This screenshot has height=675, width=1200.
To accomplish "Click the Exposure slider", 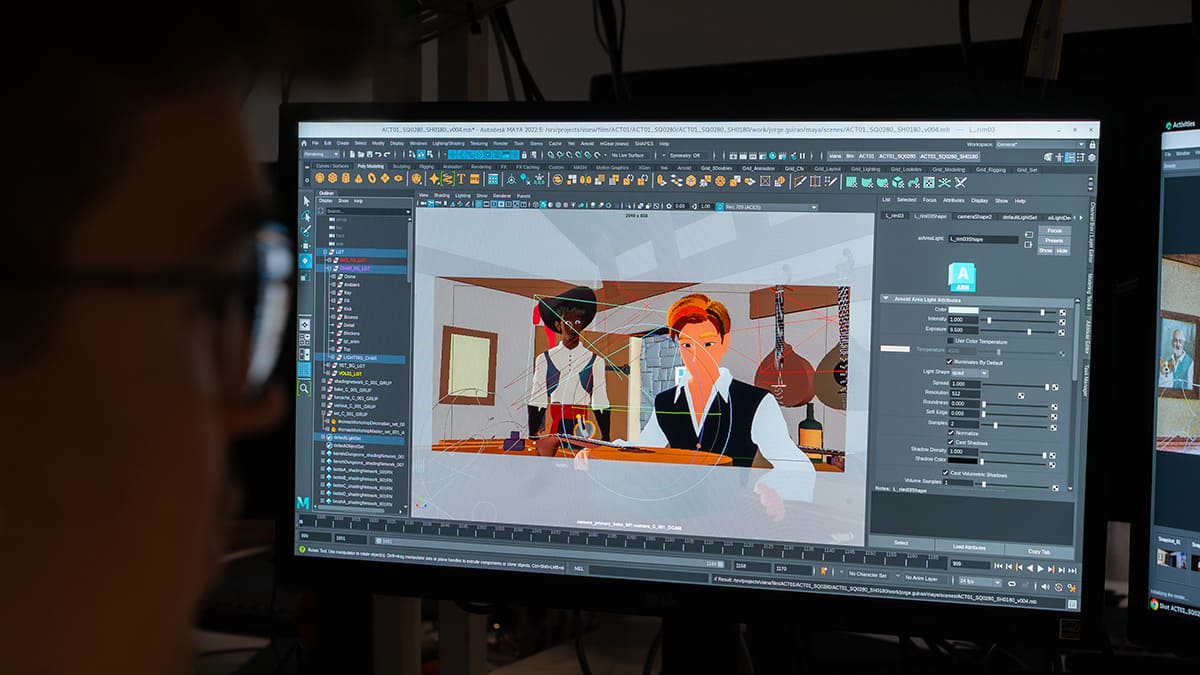I will pyautogui.click(x=1019, y=330).
